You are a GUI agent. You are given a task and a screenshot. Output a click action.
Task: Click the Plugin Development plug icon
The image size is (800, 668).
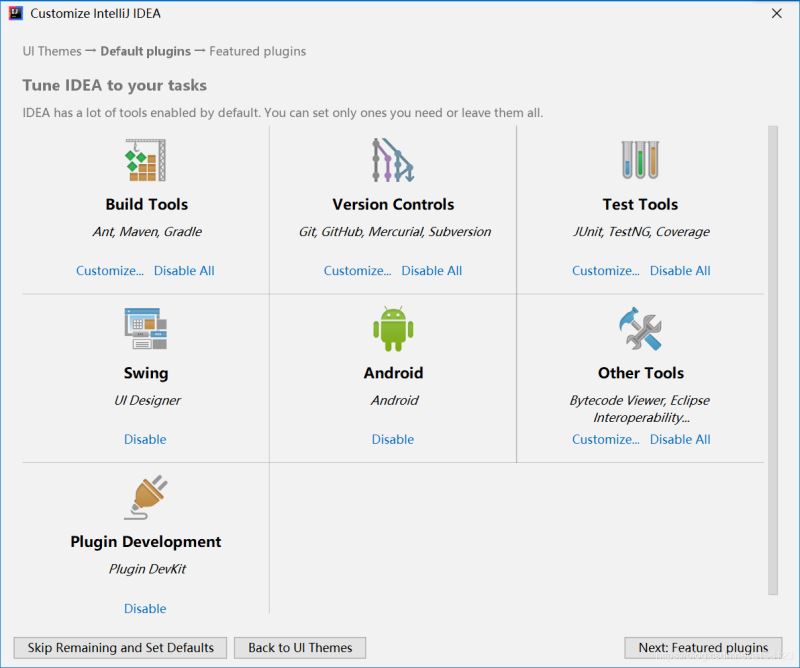coord(146,498)
